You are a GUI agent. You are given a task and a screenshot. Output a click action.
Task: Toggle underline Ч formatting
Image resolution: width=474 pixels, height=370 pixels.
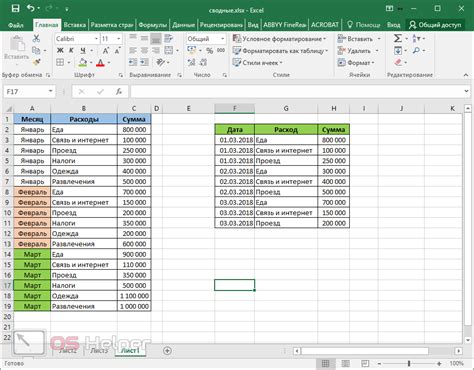pyautogui.click(x=83, y=51)
